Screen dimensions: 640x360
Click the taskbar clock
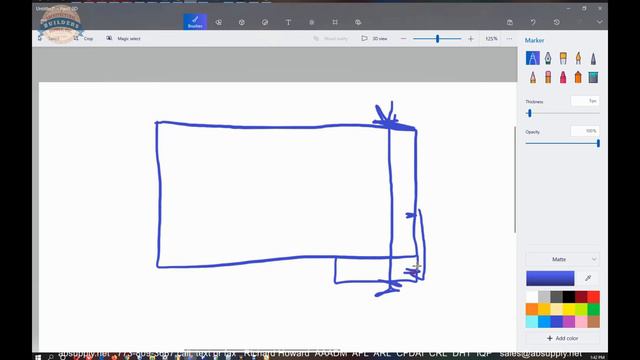(598, 358)
